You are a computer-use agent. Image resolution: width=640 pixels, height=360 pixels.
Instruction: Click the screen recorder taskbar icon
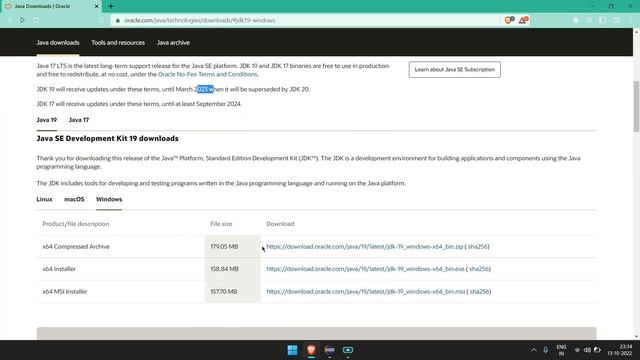(x=348, y=350)
